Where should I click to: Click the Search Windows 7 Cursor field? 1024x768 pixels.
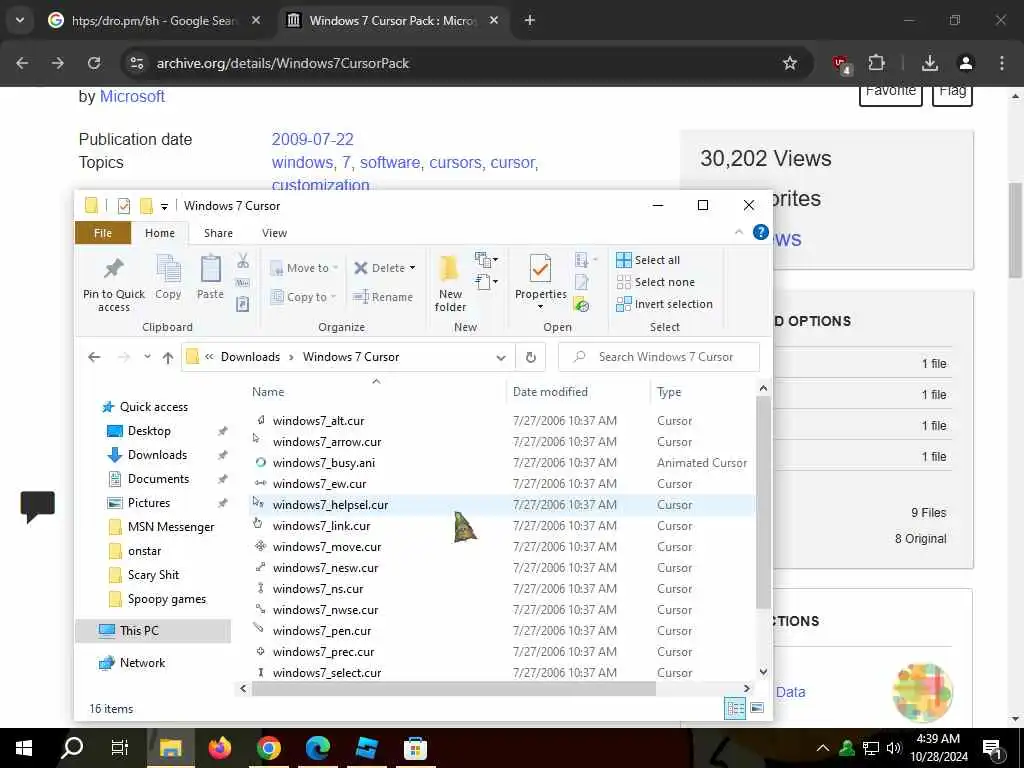click(x=659, y=357)
